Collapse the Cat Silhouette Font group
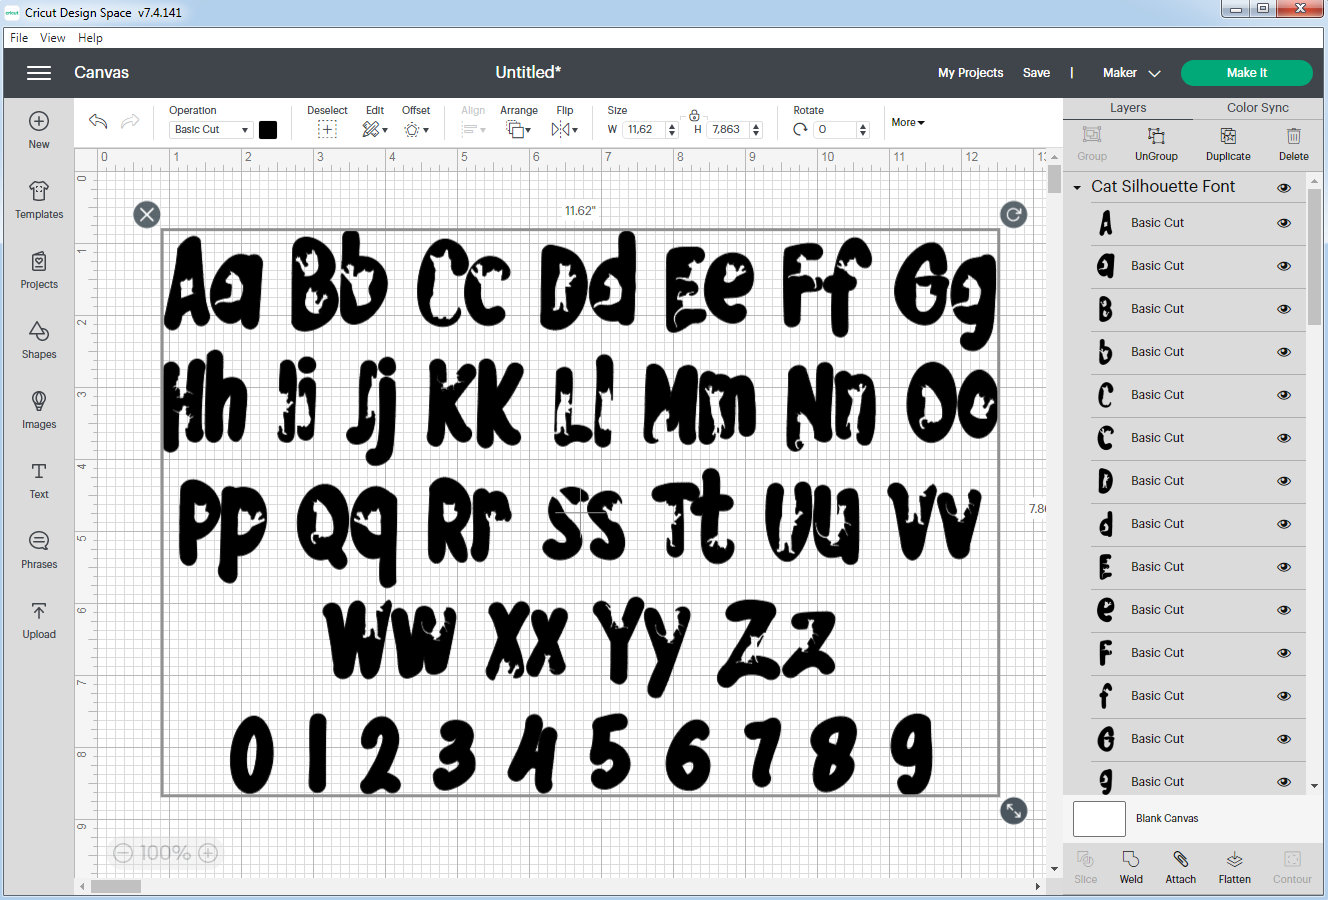Screen dimensions: 1328x900 click(x=1077, y=187)
